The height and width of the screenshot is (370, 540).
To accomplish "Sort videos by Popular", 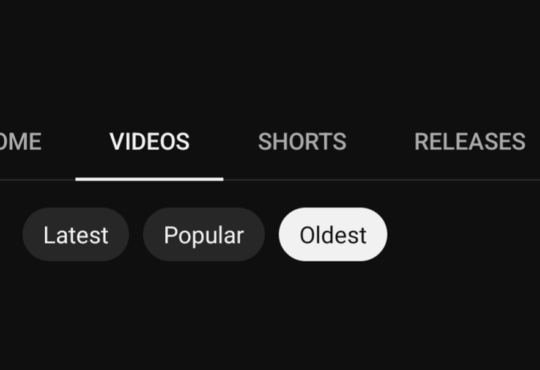I will tap(204, 235).
